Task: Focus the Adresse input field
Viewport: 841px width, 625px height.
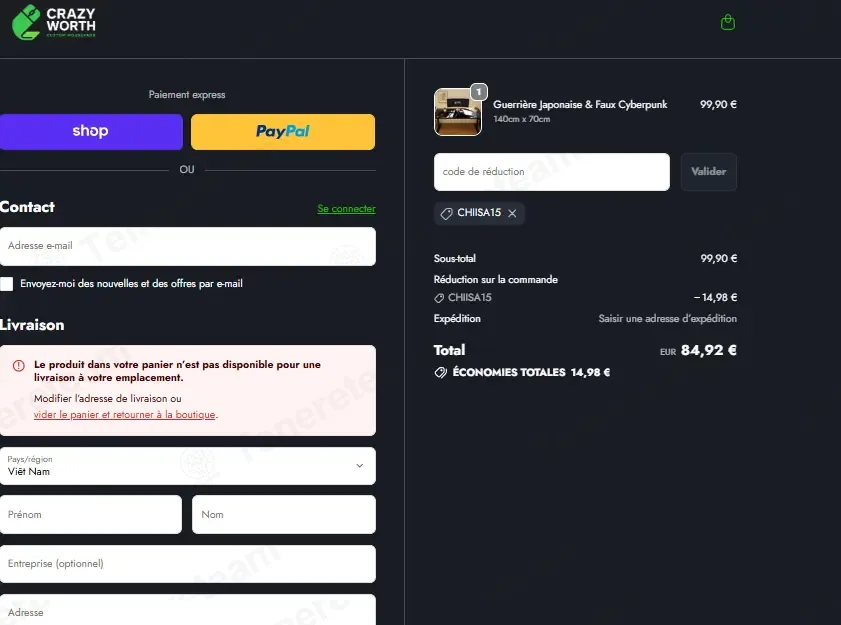Action: 188,610
